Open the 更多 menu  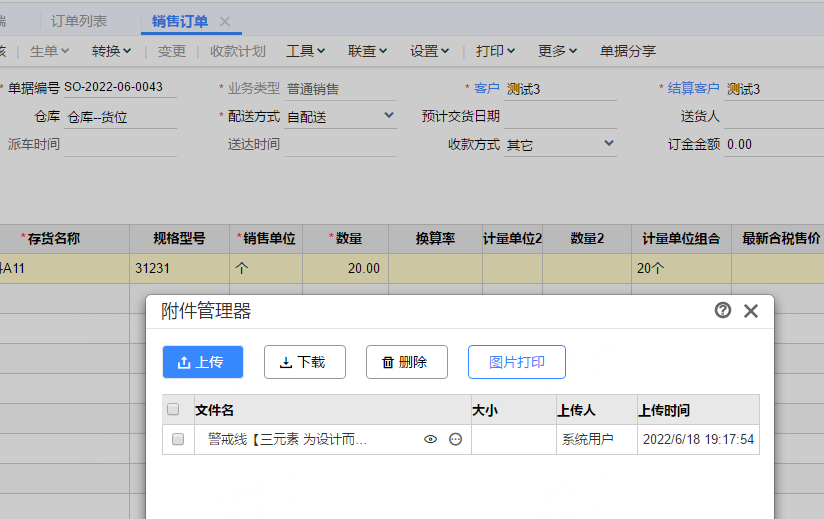pyautogui.click(x=558, y=51)
